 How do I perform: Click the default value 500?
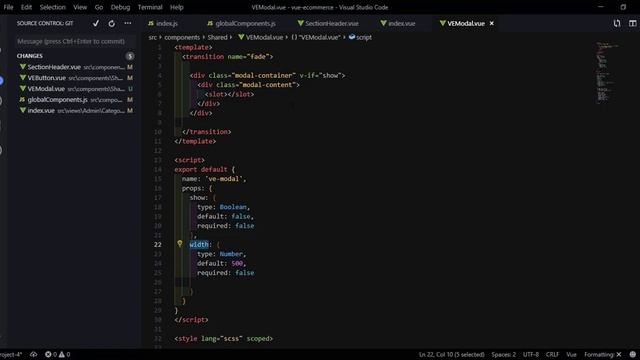(x=237, y=263)
